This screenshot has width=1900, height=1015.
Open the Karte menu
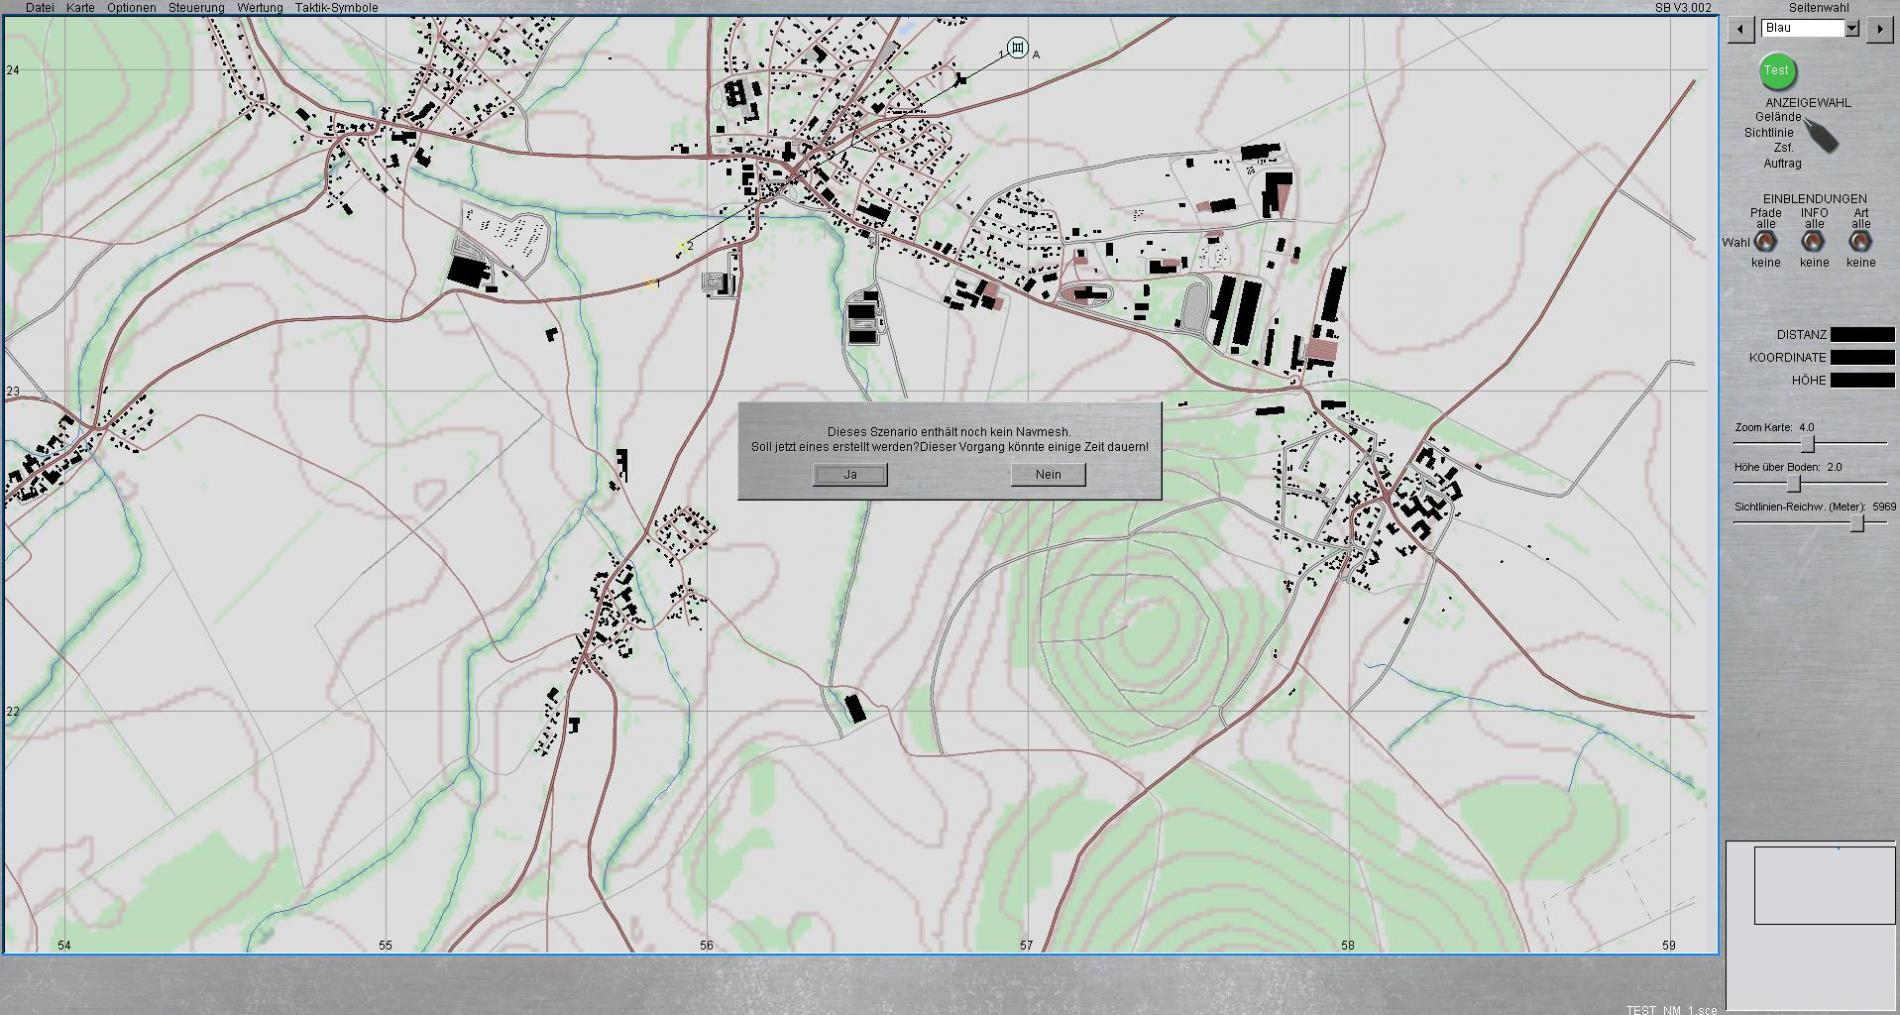click(80, 8)
